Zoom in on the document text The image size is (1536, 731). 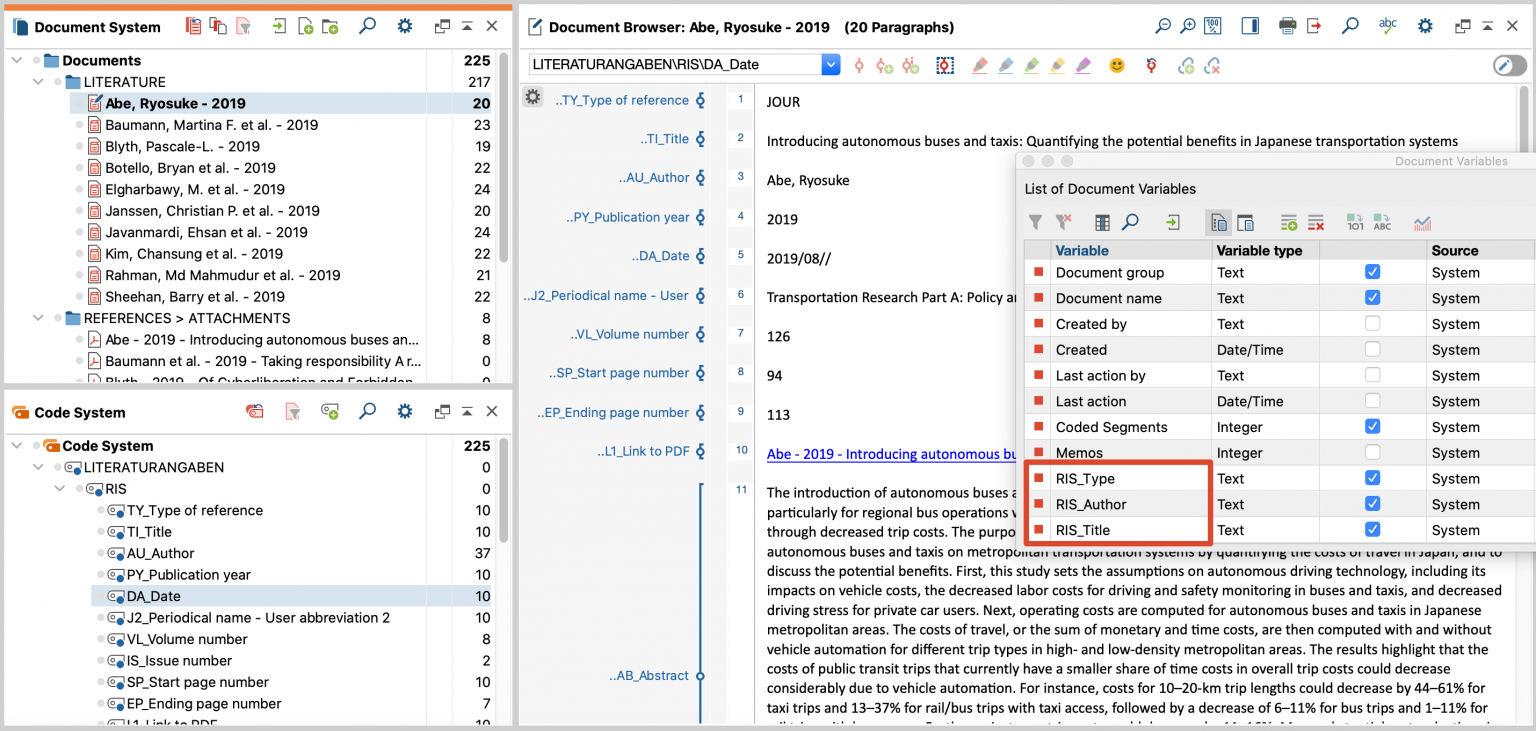(x=1187, y=27)
